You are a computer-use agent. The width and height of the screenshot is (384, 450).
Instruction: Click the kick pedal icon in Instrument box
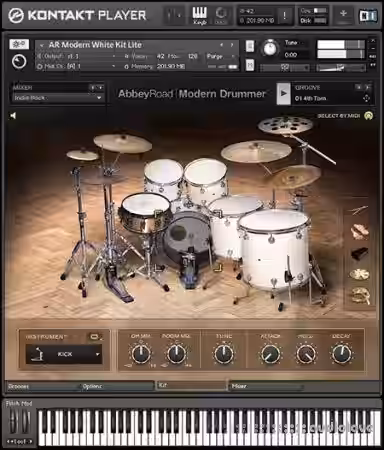36,354
